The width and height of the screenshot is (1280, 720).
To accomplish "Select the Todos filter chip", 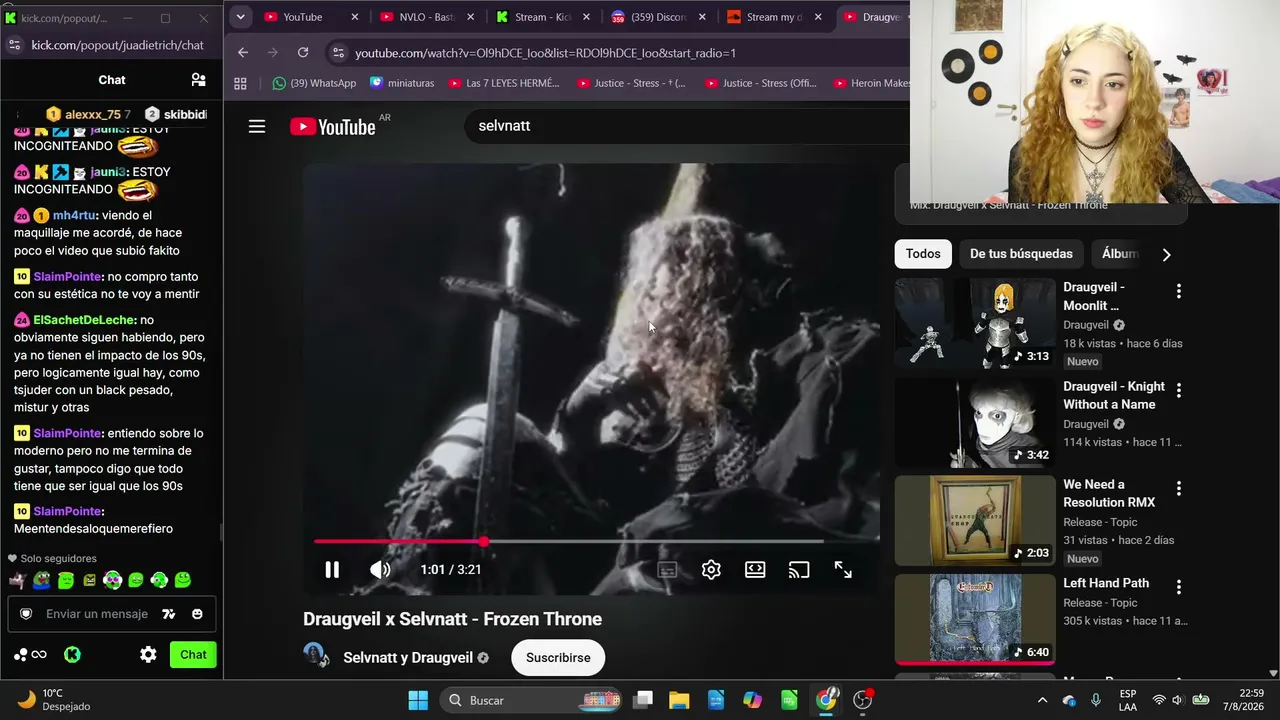I will (923, 254).
